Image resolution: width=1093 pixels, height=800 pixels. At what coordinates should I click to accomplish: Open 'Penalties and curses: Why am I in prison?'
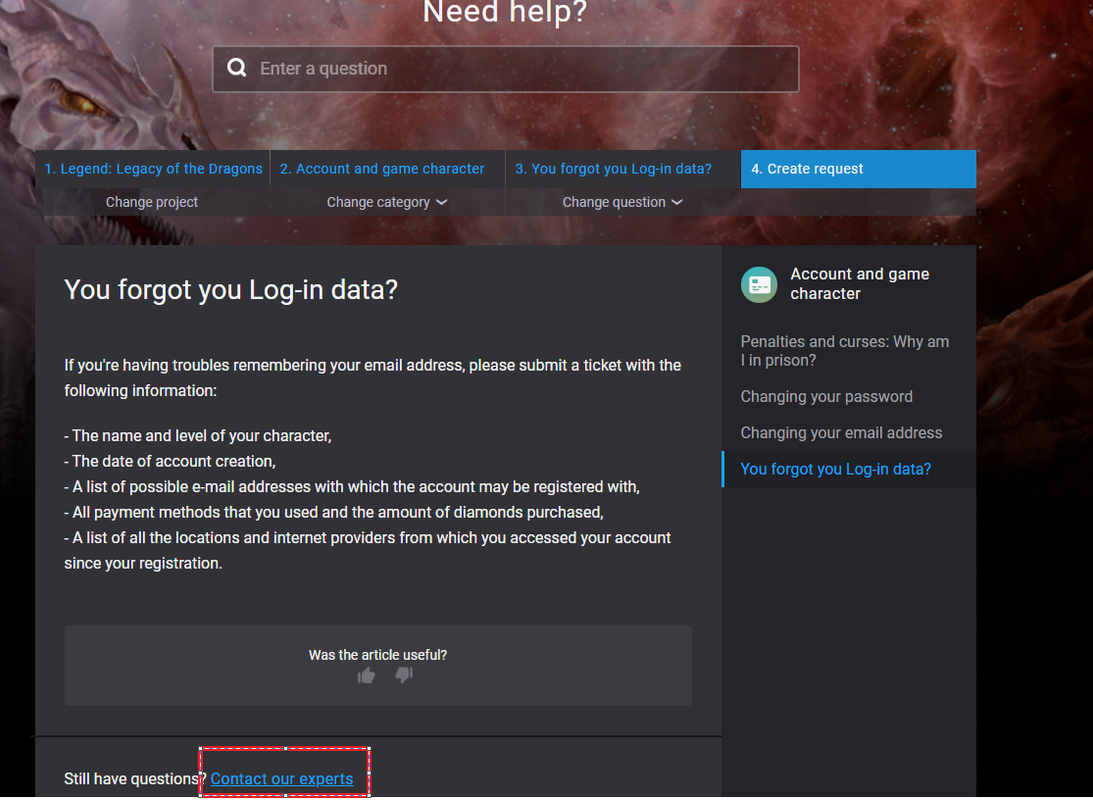(x=845, y=351)
